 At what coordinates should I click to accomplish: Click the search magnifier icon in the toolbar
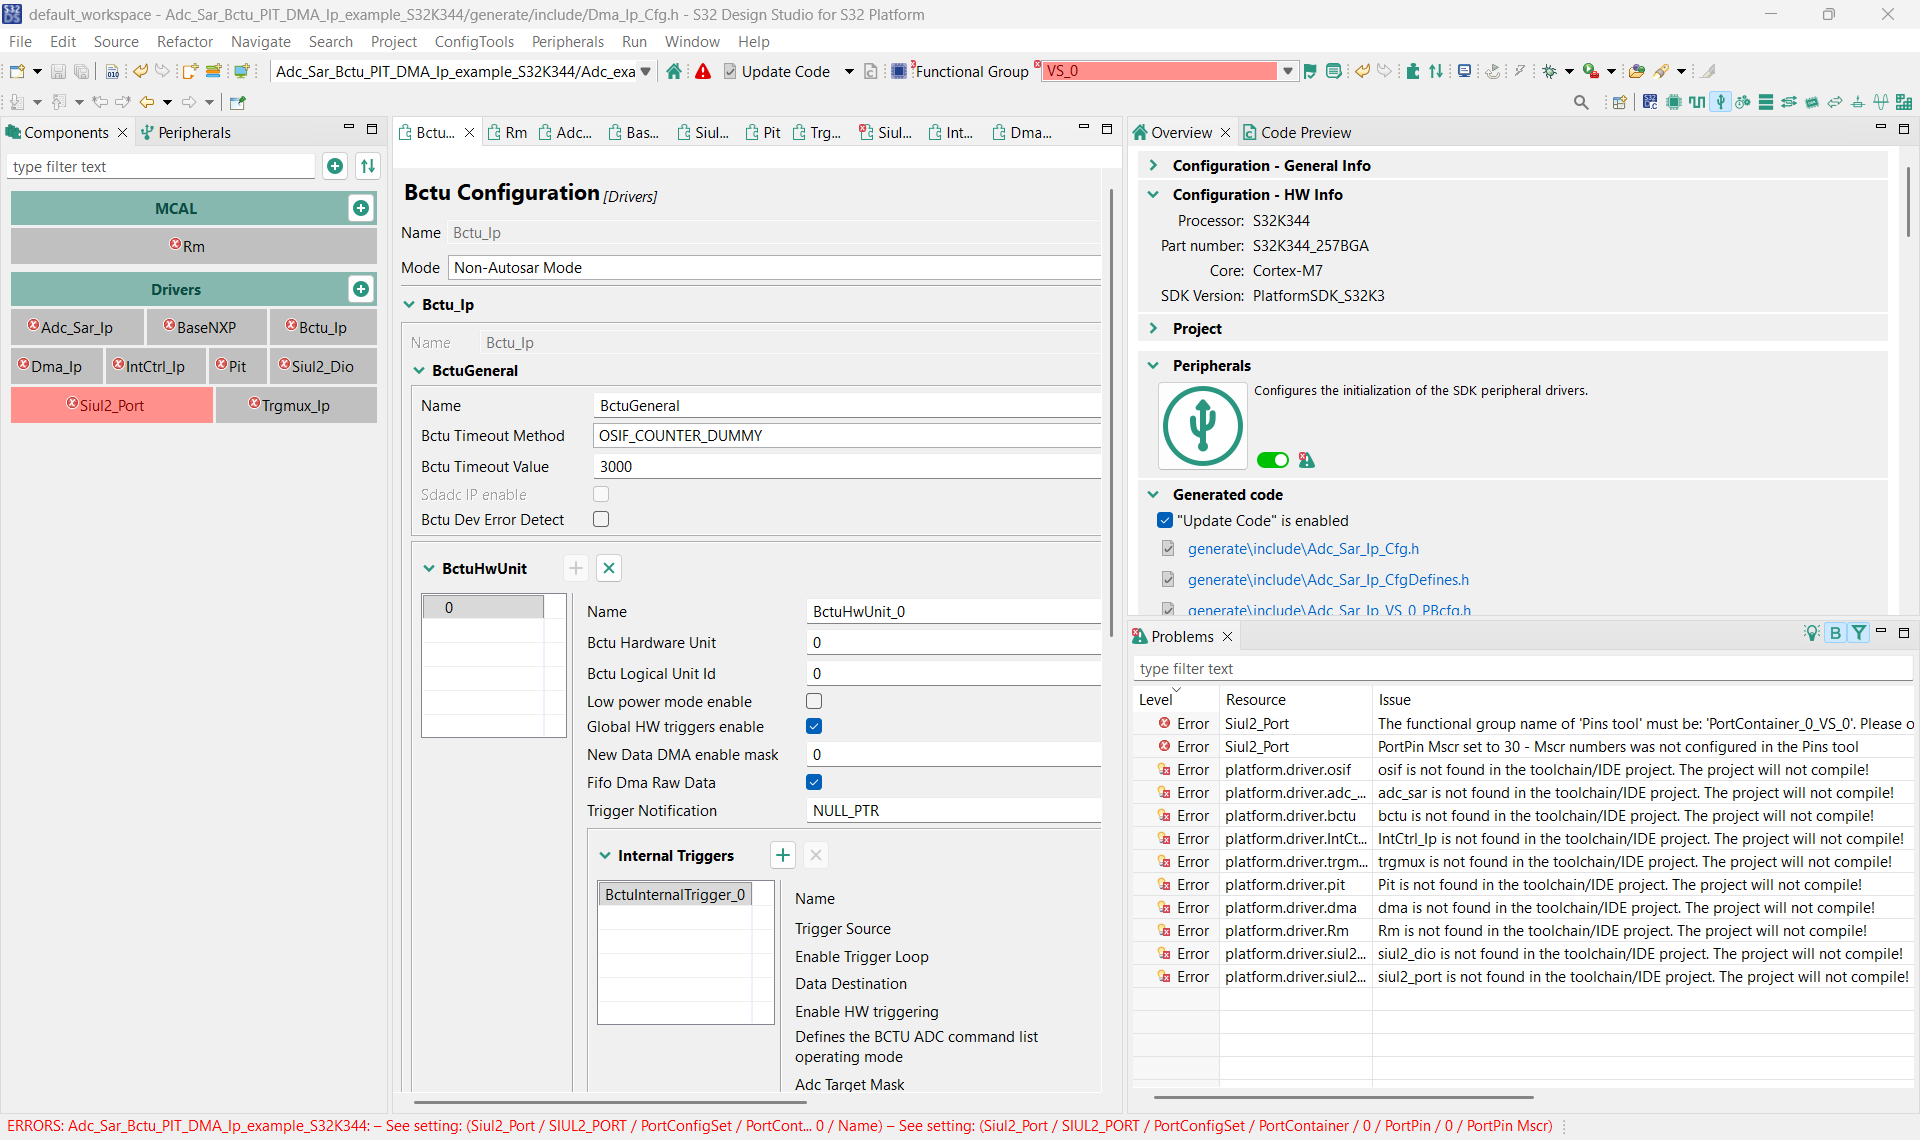coord(1581,102)
